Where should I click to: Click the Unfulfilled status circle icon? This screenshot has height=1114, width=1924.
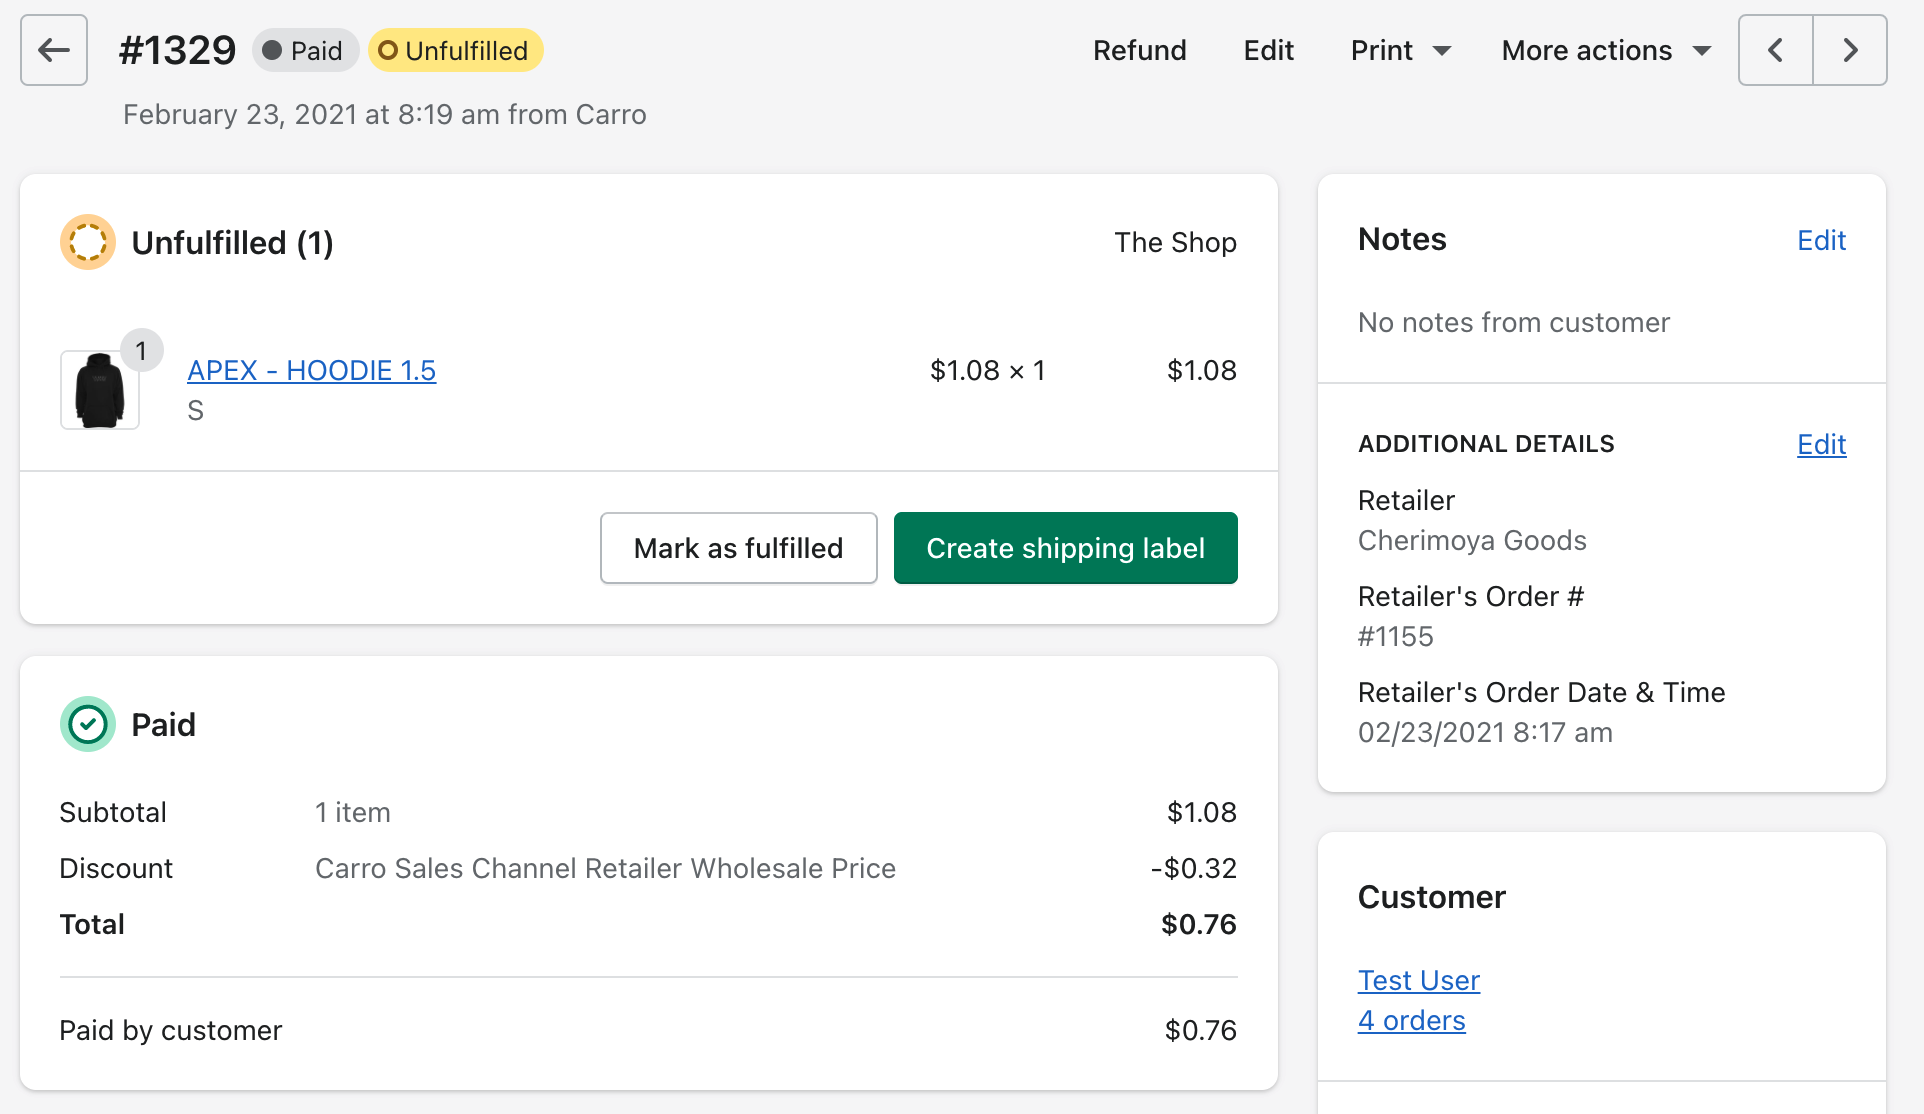pyautogui.click(x=88, y=242)
